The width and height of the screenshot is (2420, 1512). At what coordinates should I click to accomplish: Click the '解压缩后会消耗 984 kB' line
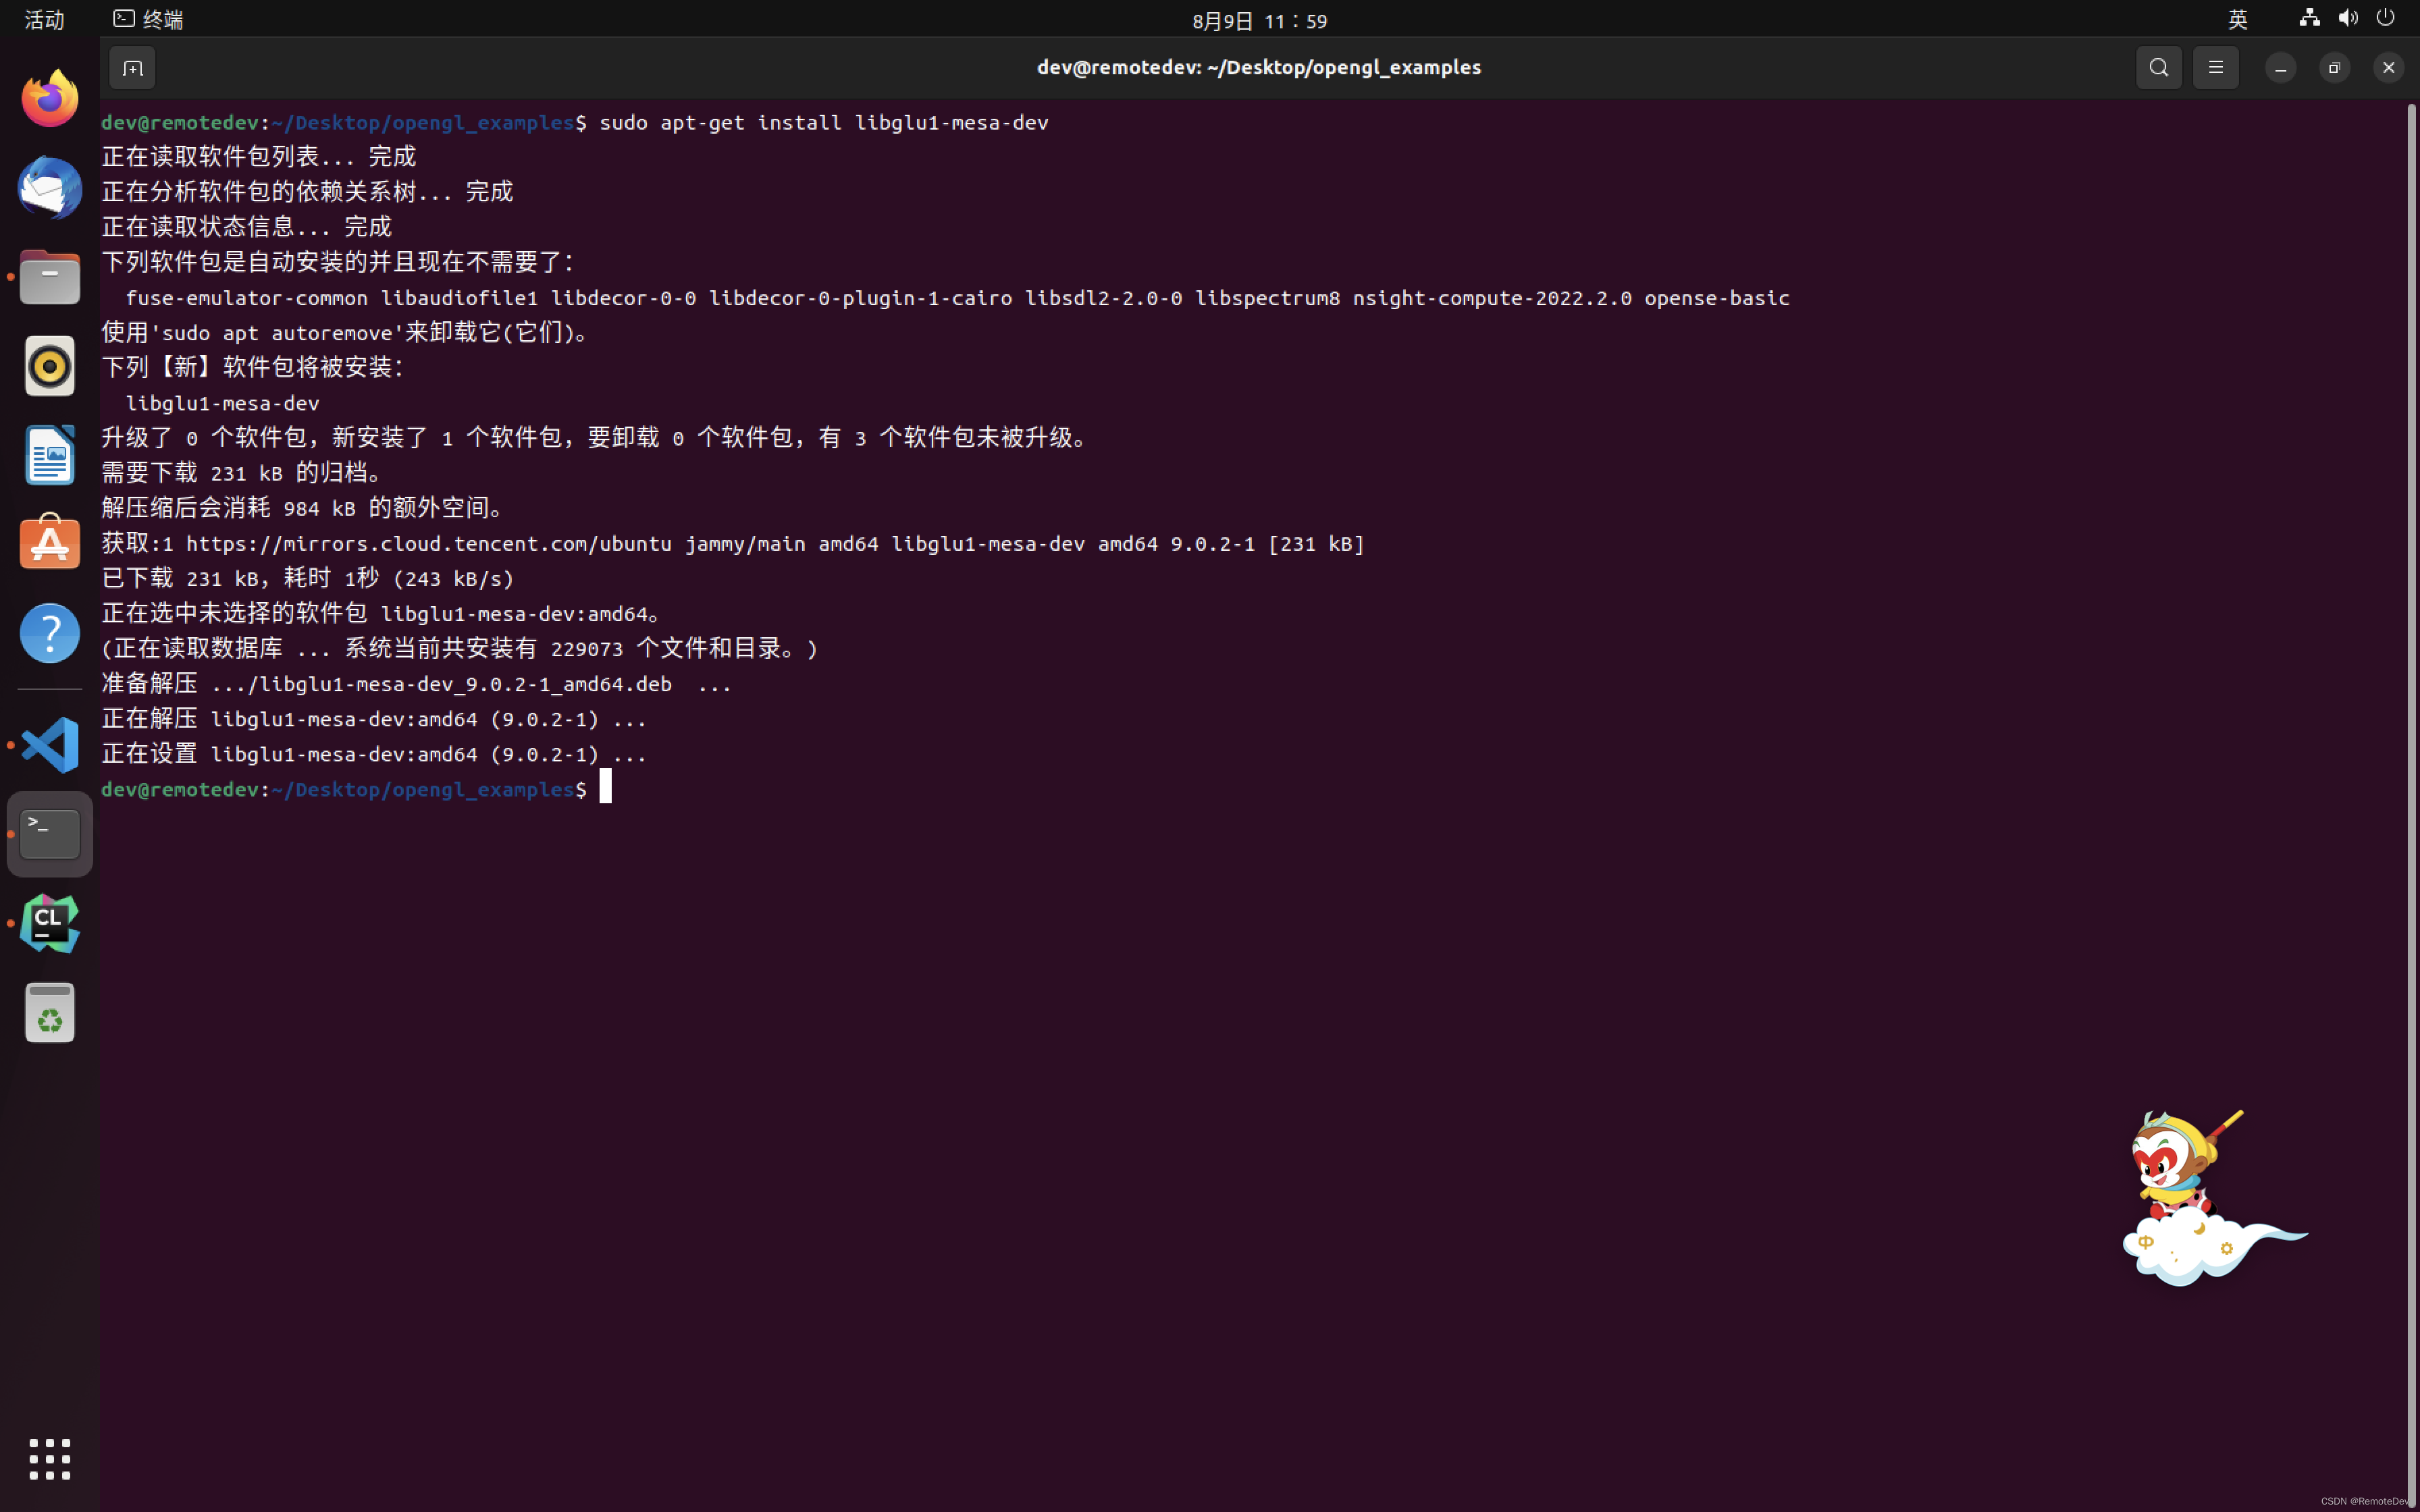[x=303, y=508]
